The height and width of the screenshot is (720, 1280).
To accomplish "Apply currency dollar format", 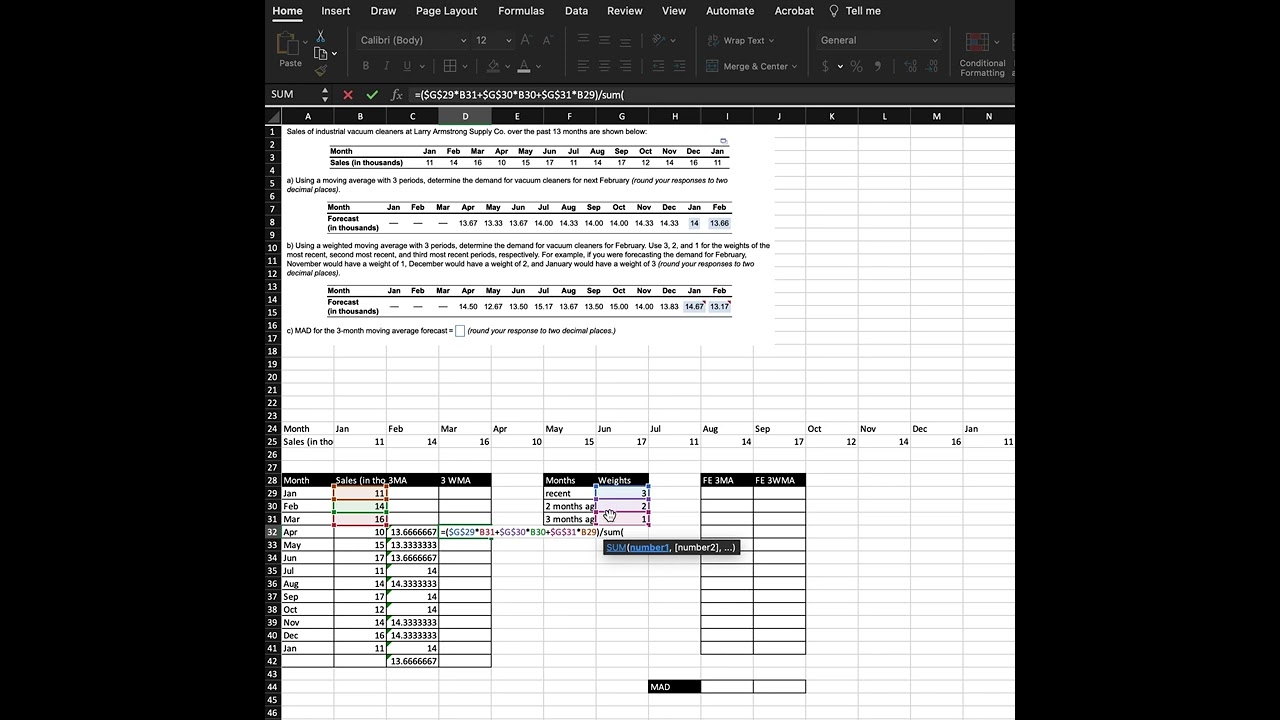I will 825,66.
